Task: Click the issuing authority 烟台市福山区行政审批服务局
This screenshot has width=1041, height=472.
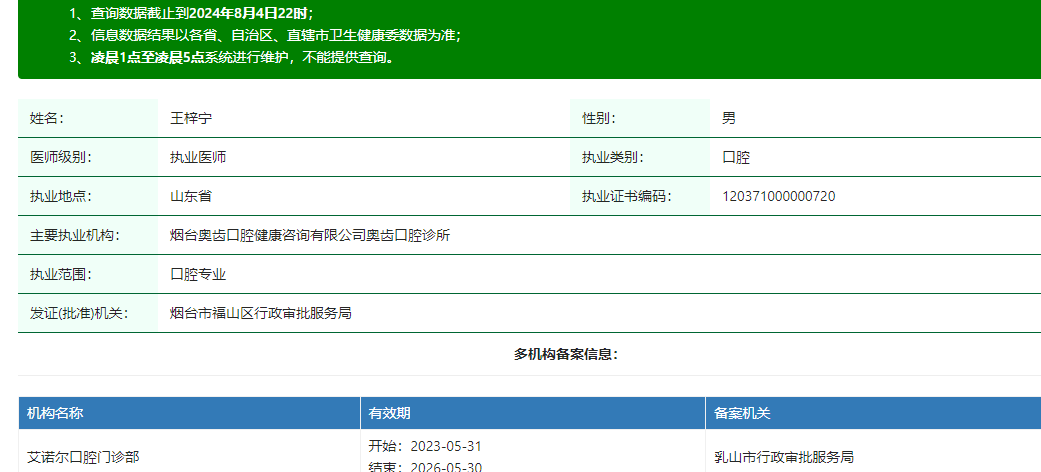Action: 260,313
